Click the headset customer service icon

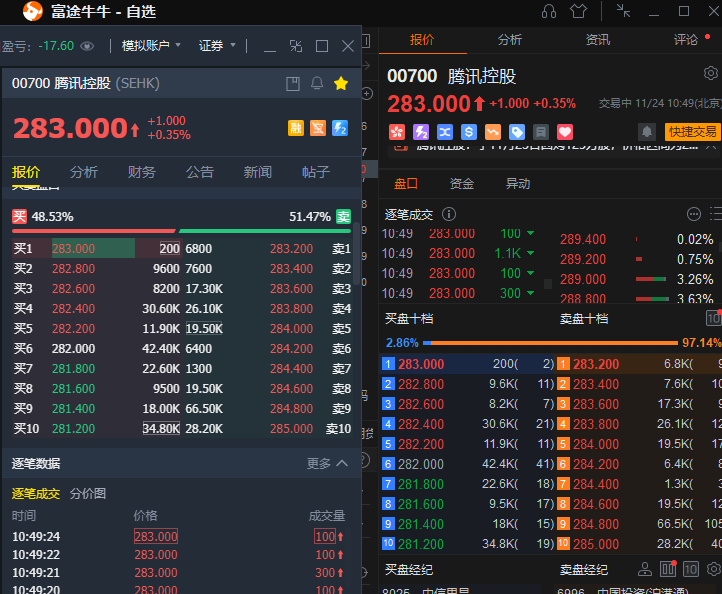pos(548,12)
